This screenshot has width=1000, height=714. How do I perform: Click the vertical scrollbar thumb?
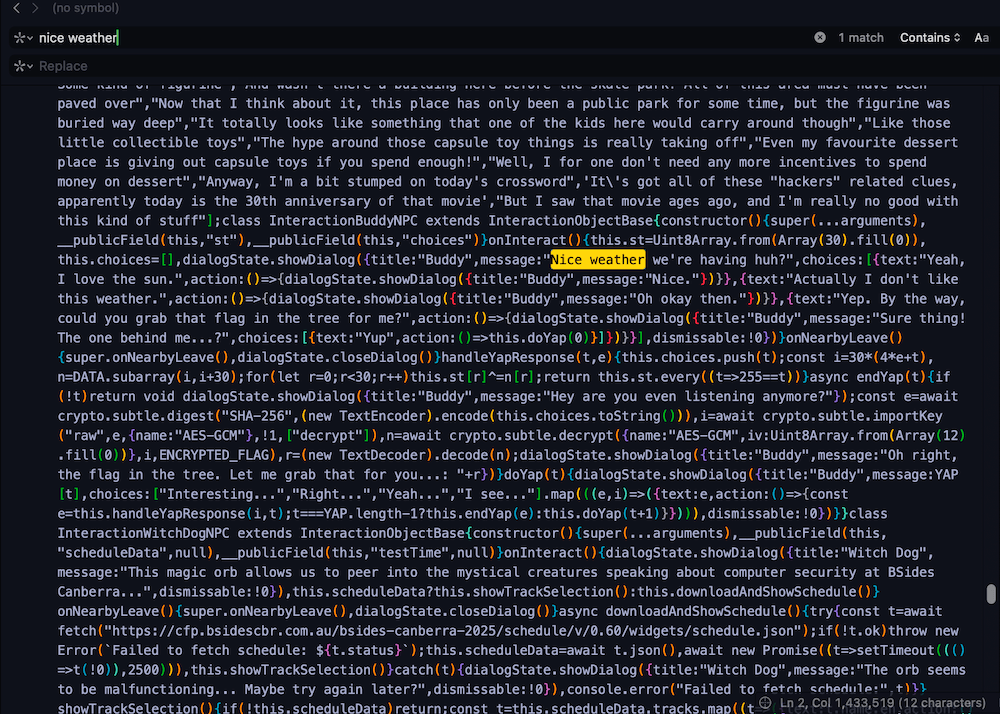coord(991,594)
